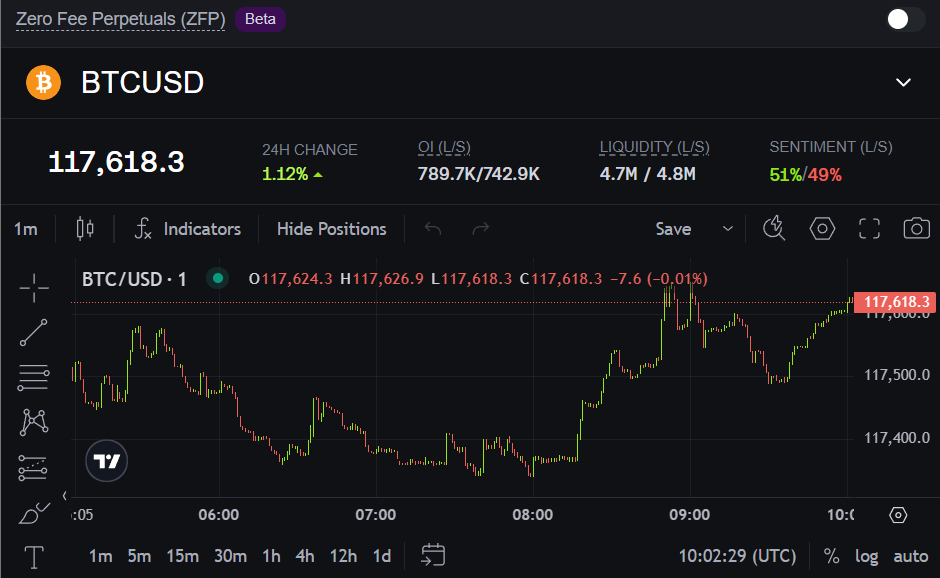Switch timeframe to 4h
940x578 pixels.
(305, 556)
